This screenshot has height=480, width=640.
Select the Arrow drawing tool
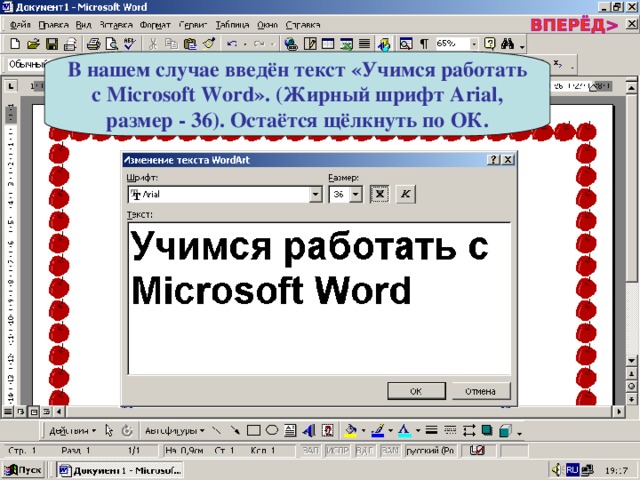point(235,430)
